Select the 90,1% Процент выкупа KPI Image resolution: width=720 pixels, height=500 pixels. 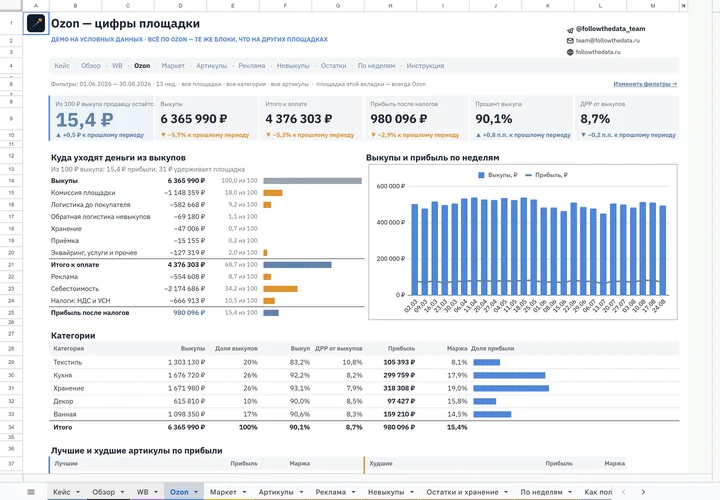[494, 119]
